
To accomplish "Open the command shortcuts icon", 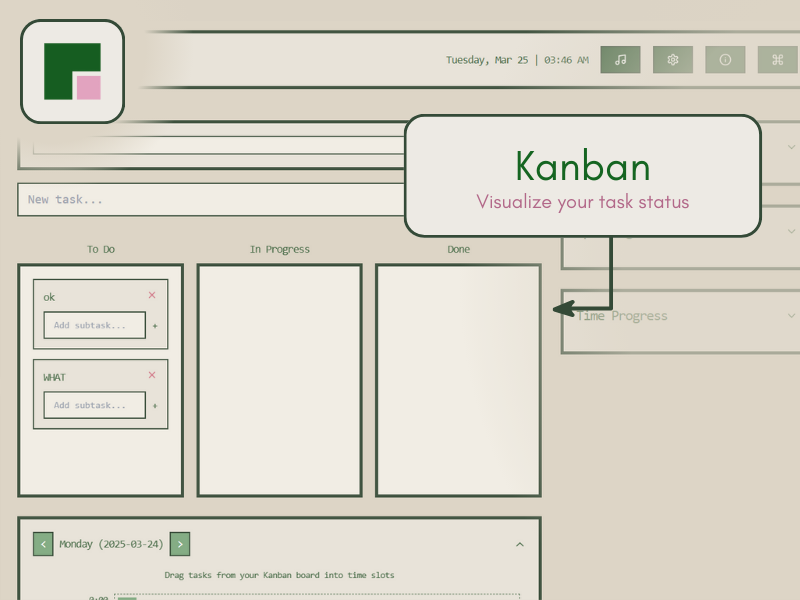I will tap(778, 60).
